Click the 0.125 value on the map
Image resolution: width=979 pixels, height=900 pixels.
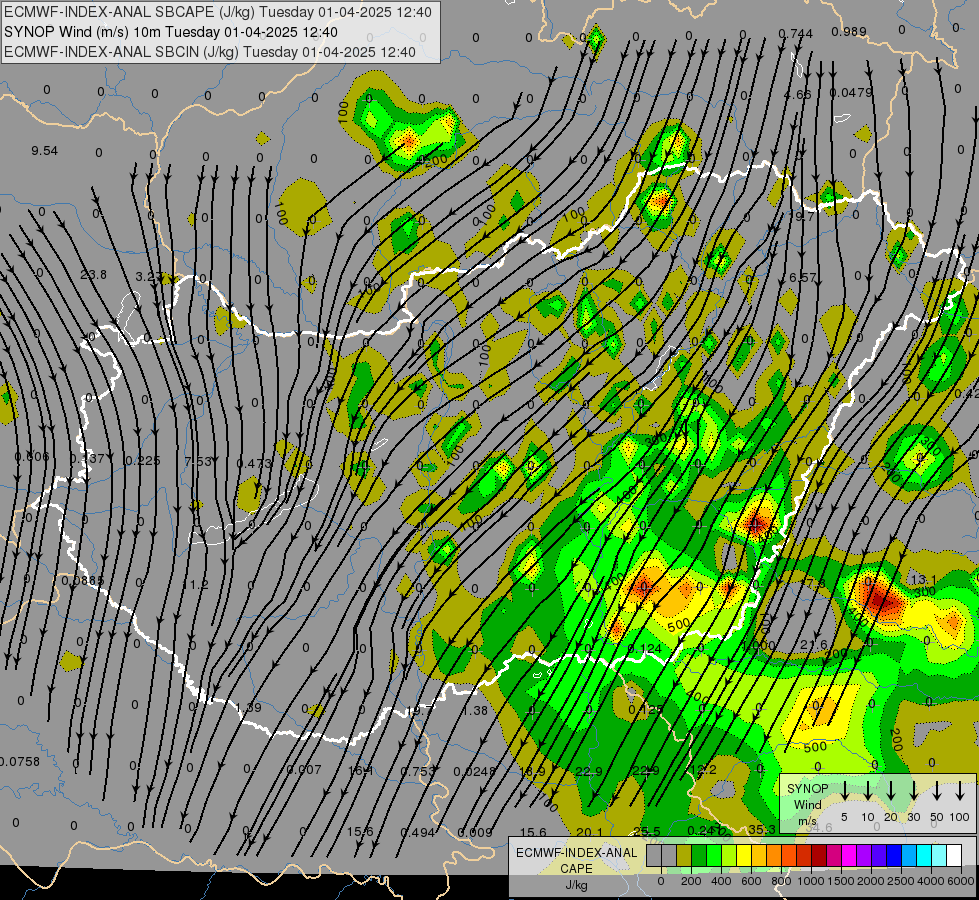pos(646,709)
